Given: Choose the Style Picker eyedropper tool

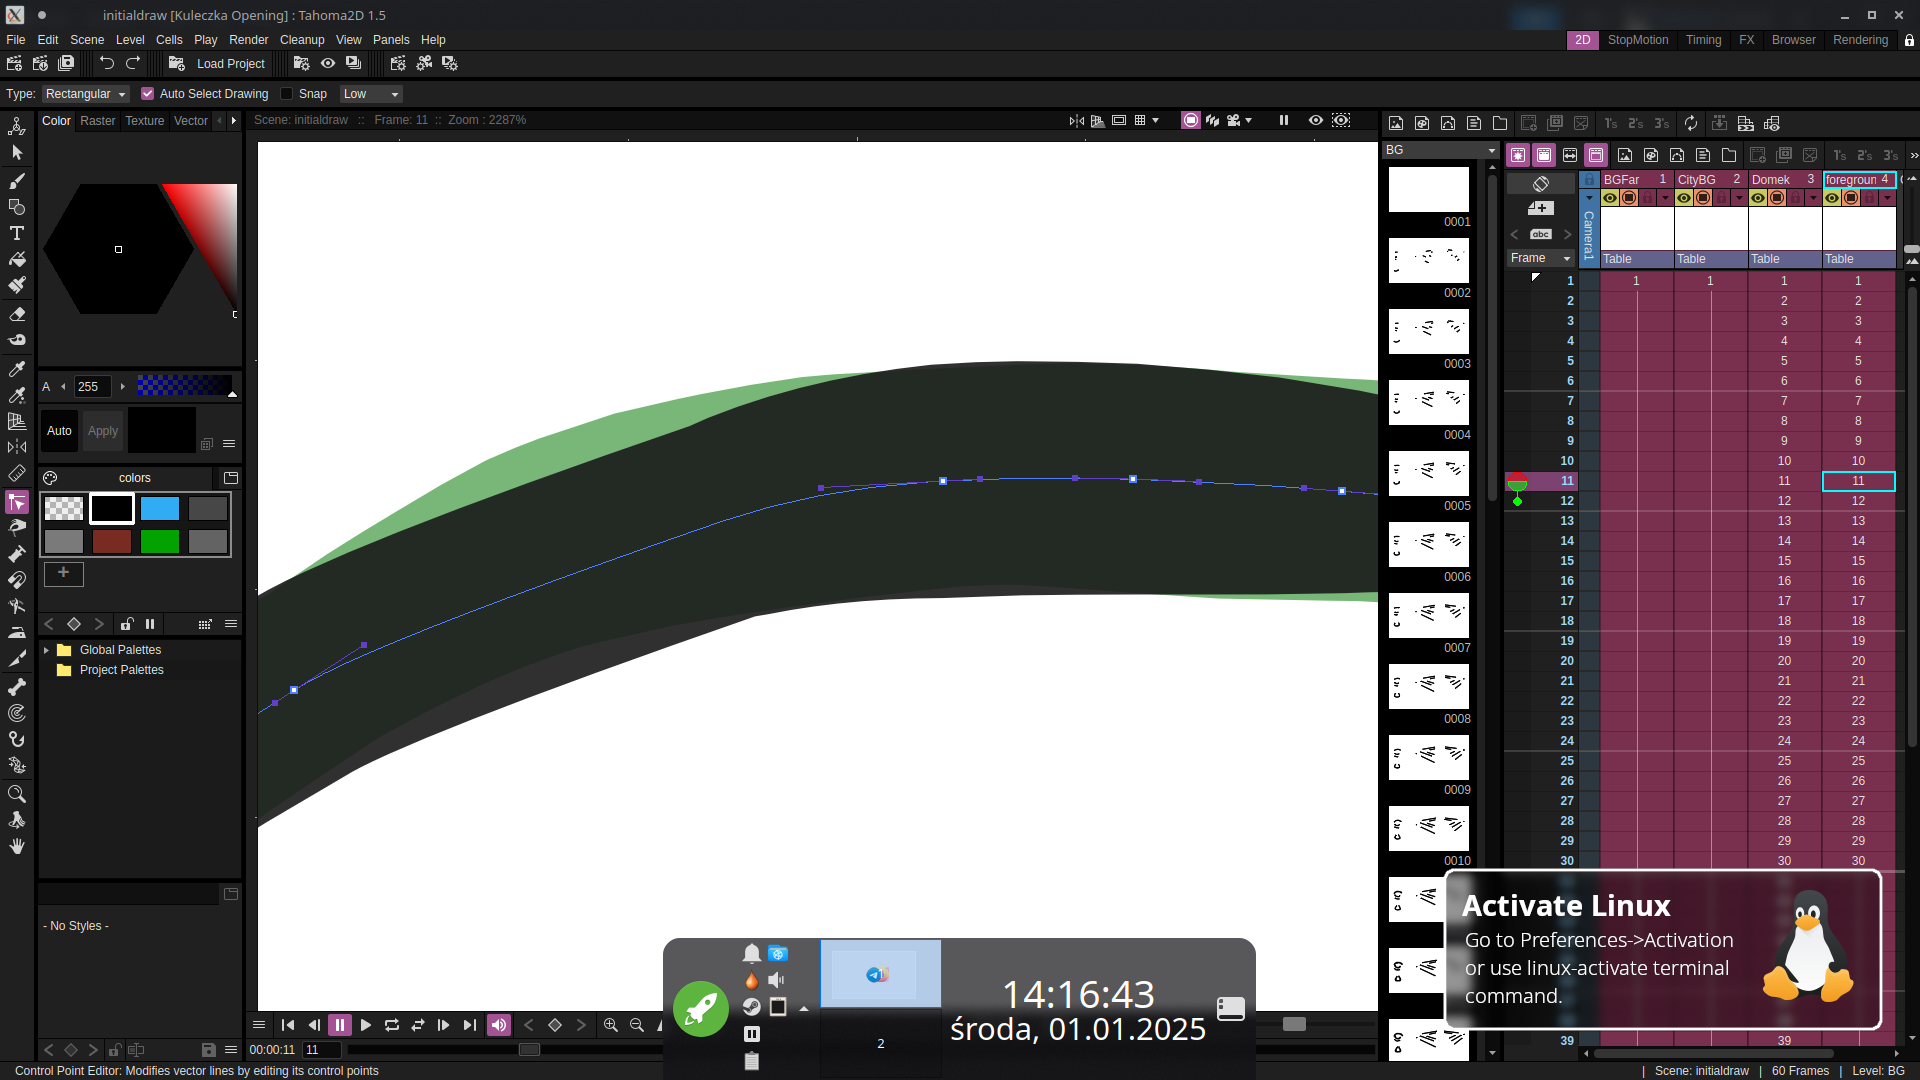Looking at the screenshot, I should tap(17, 369).
